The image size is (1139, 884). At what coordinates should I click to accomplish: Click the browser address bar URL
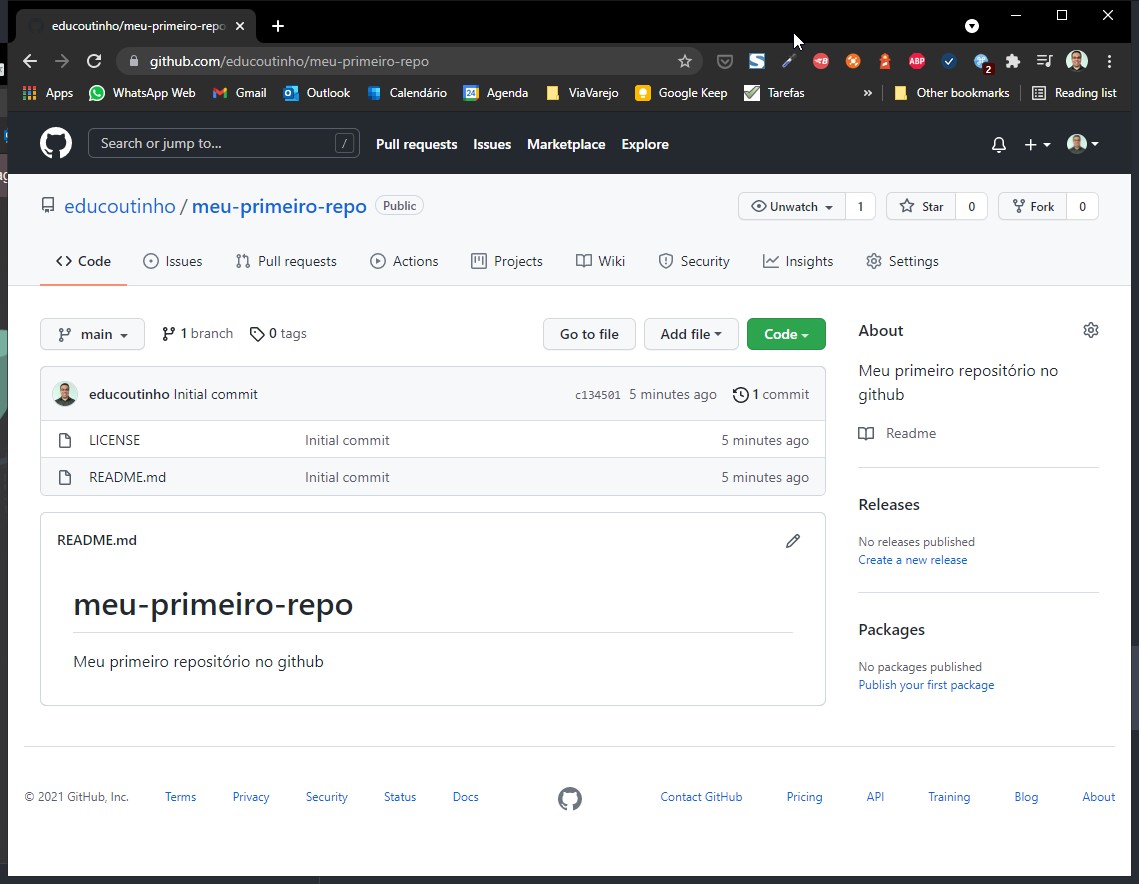[x=289, y=62]
